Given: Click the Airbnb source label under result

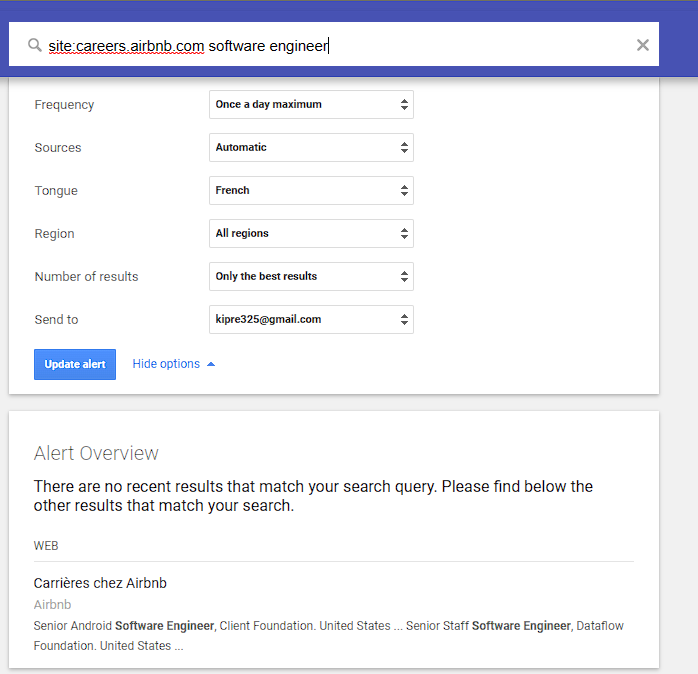Looking at the screenshot, I should tap(53, 605).
